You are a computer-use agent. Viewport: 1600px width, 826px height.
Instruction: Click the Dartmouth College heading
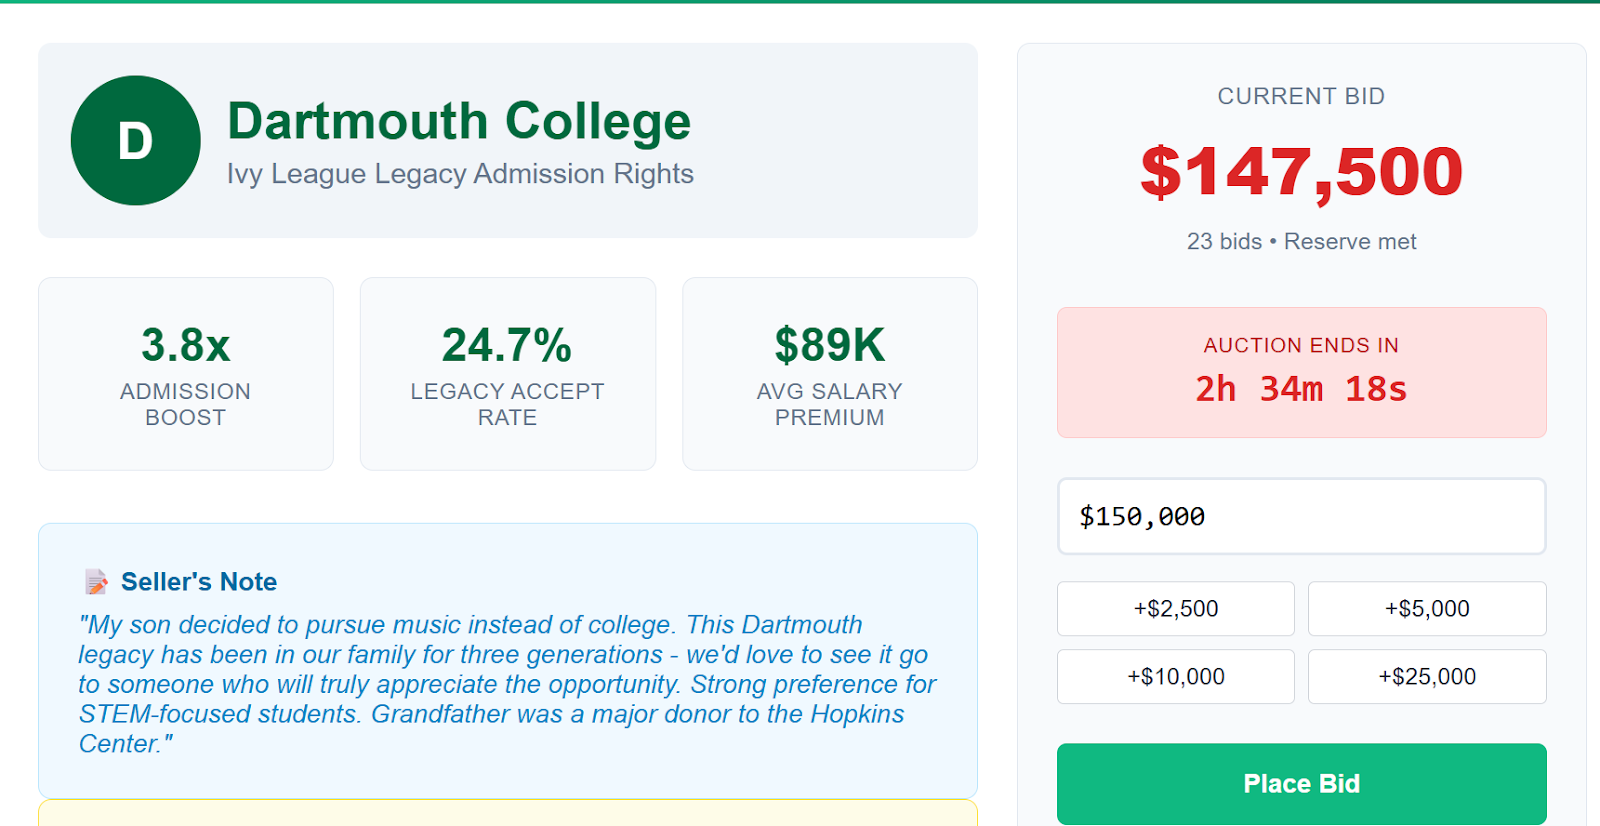459,121
